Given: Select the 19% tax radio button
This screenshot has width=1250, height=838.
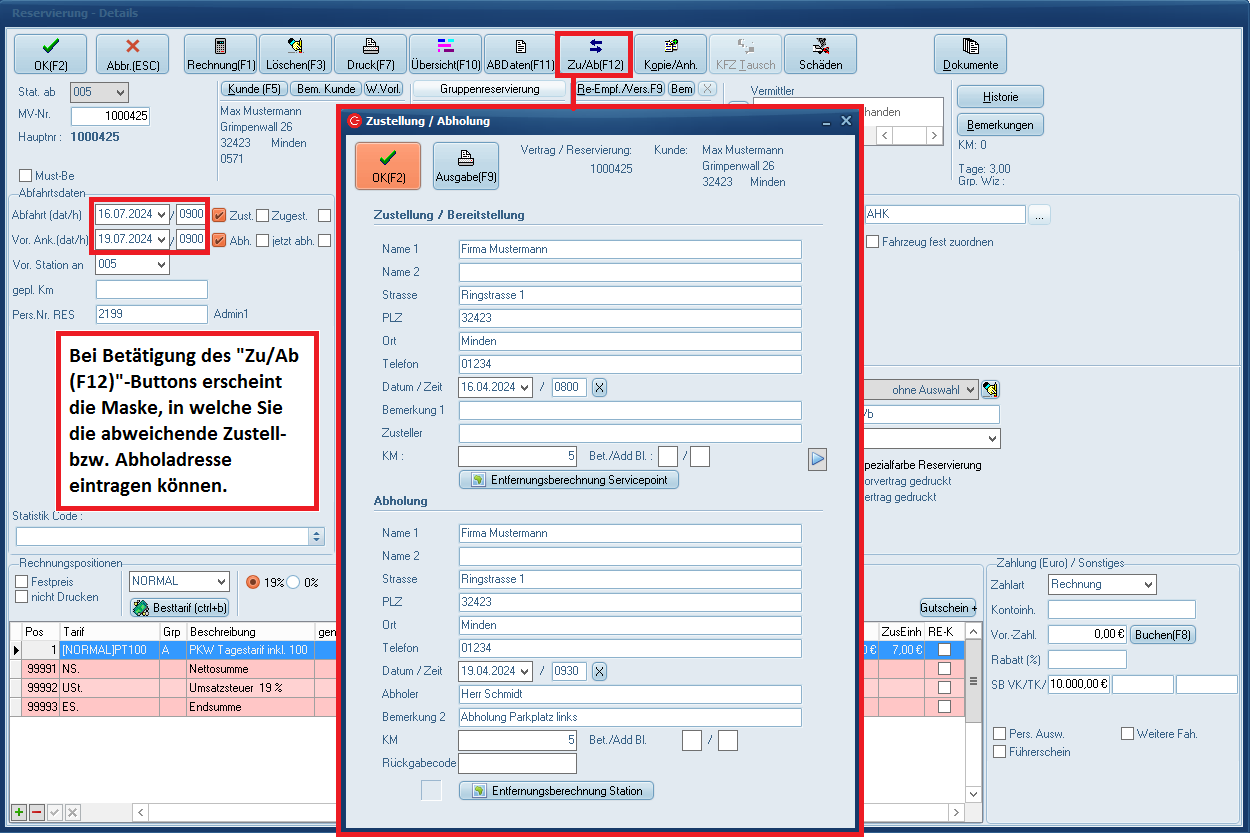Looking at the screenshot, I should tap(253, 582).
